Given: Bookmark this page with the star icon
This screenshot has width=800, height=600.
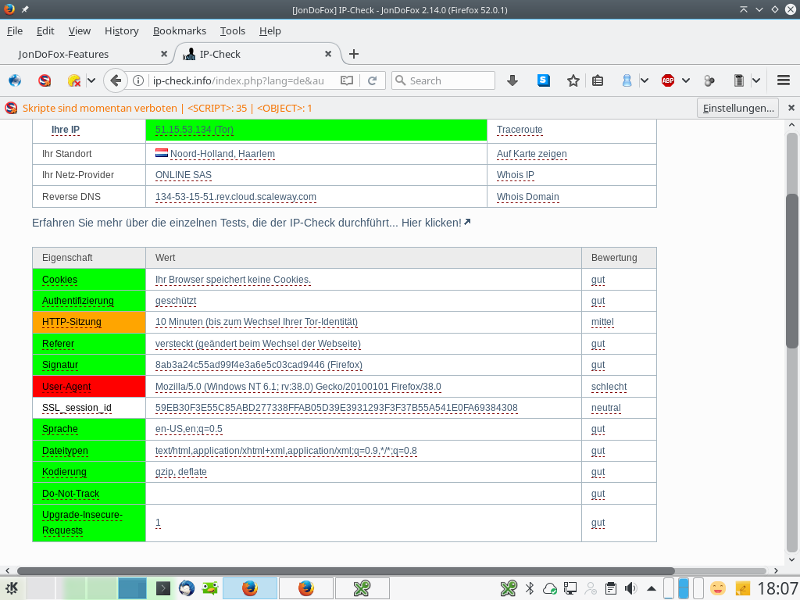Looking at the screenshot, I should coord(573,81).
